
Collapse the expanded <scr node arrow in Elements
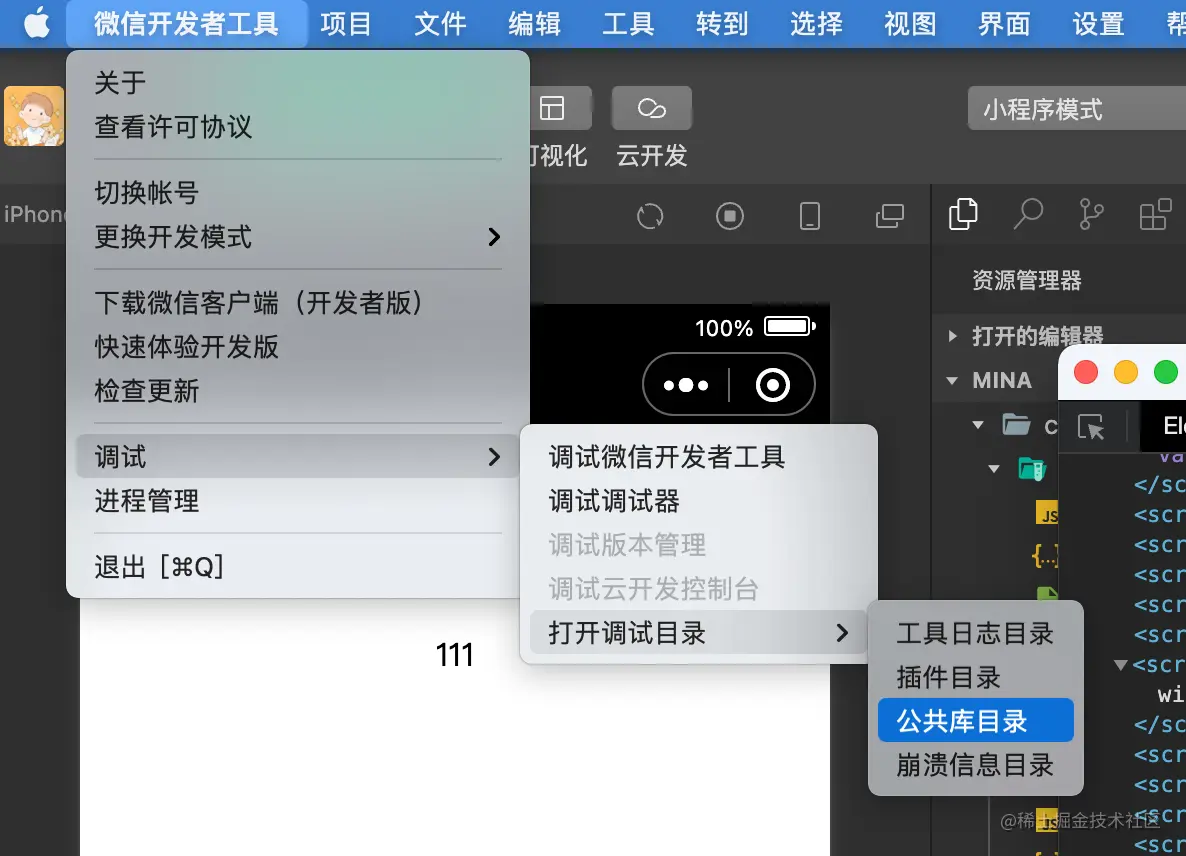click(1121, 665)
